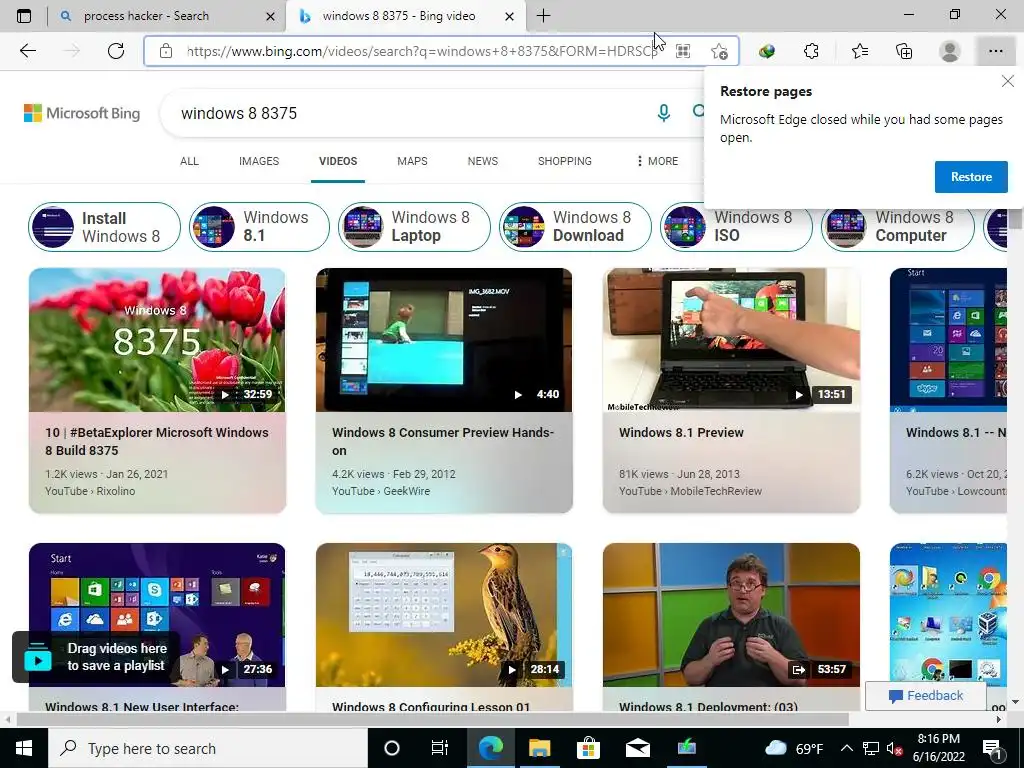Open the QR code generator icon

click(x=682, y=51)
